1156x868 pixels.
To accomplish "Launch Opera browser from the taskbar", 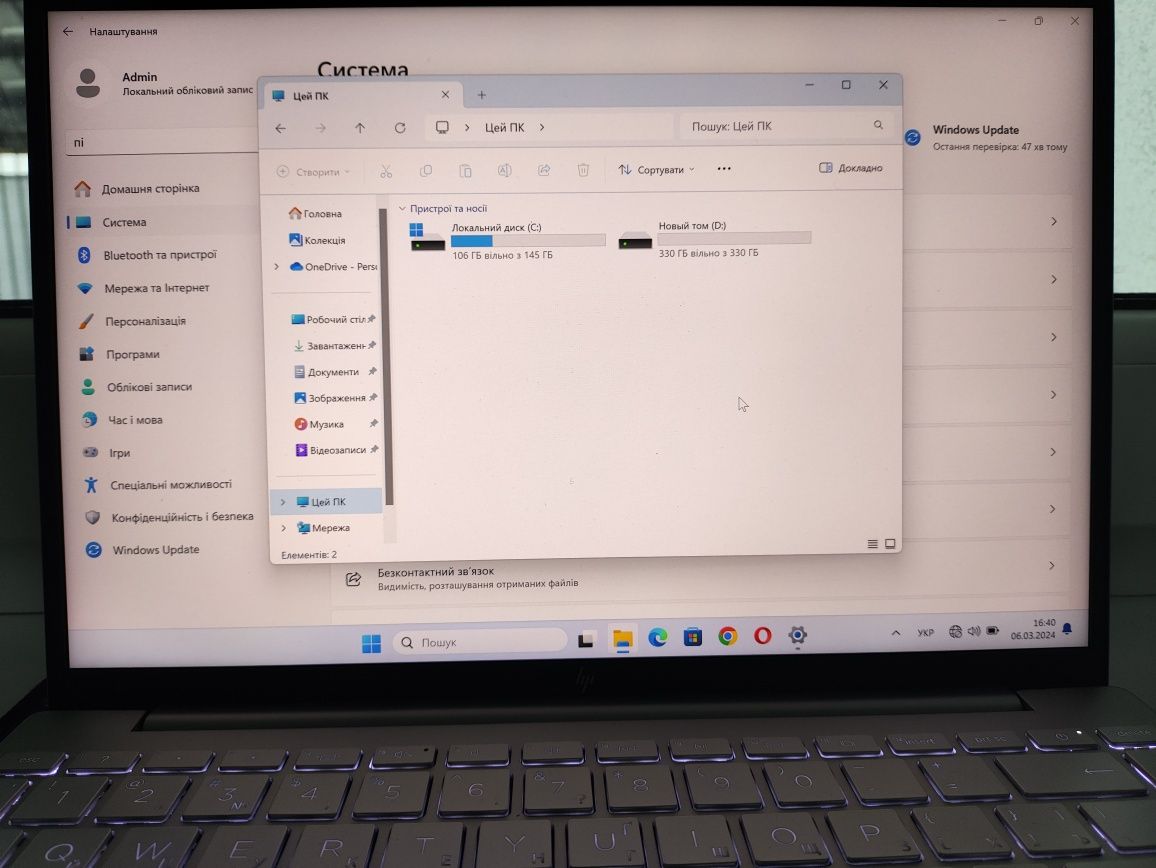I will pyautogui.click(x=762, y=635).
